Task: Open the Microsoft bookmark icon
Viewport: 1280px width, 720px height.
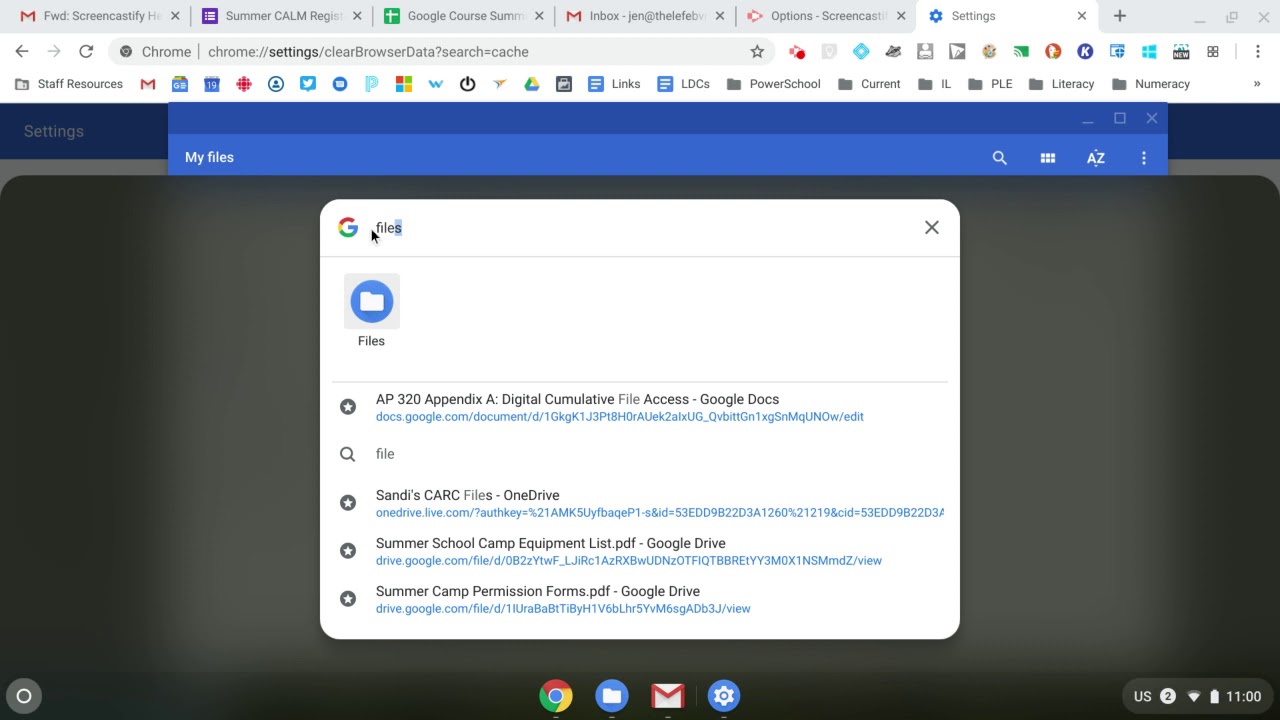Action: [x=404, y=84]
